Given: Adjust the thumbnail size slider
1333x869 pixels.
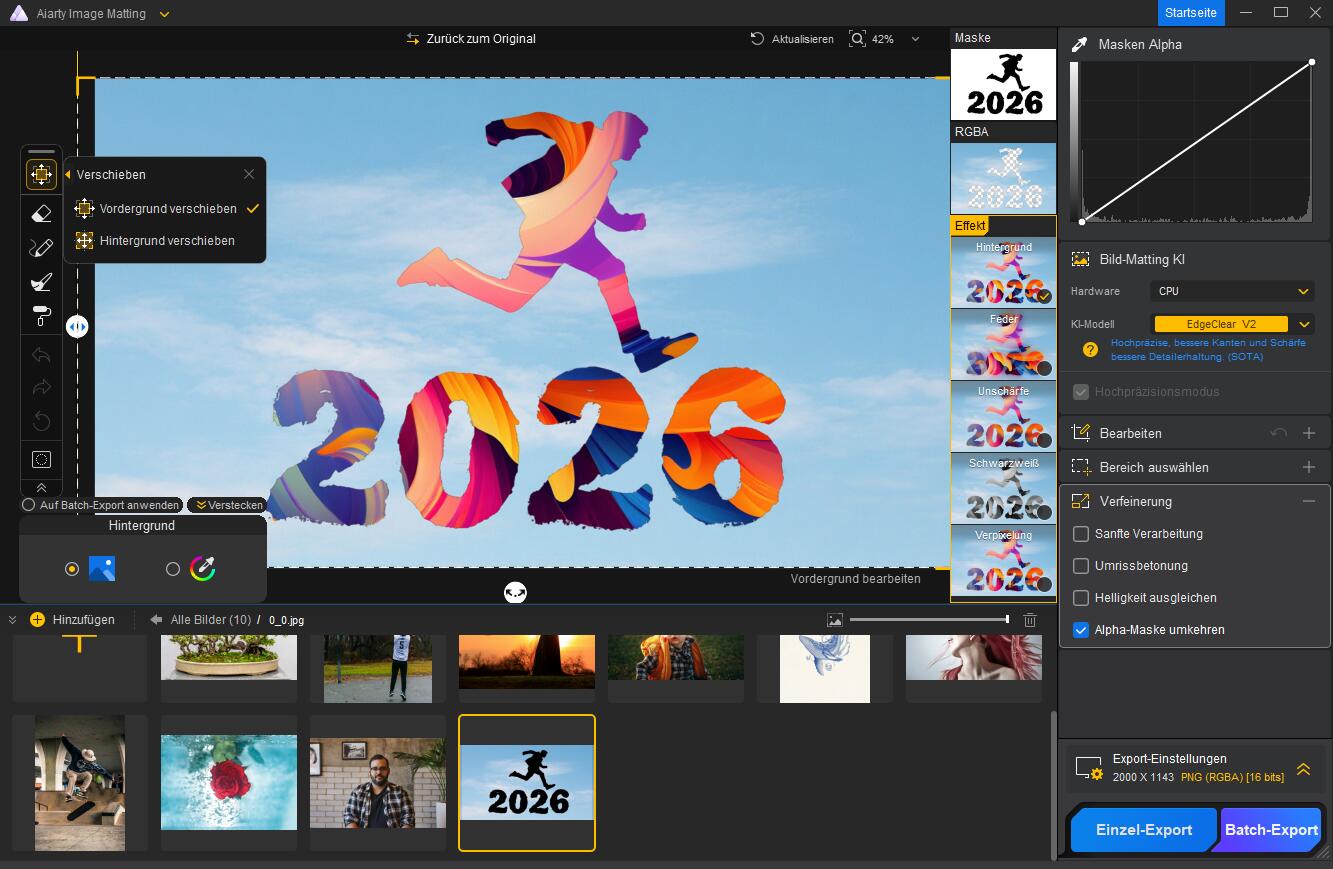Looking at the screenshot, I should tap(1006, 620).
